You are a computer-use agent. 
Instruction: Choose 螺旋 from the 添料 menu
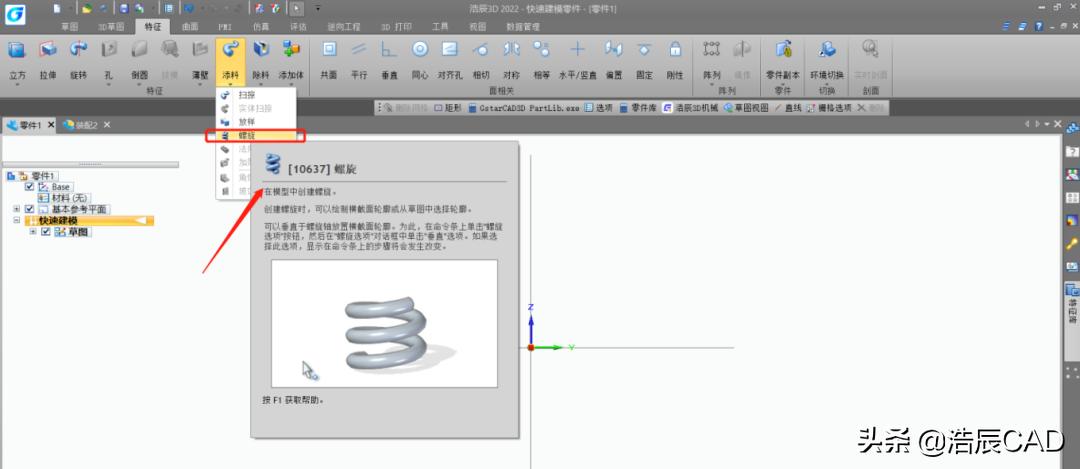(256, 136)
